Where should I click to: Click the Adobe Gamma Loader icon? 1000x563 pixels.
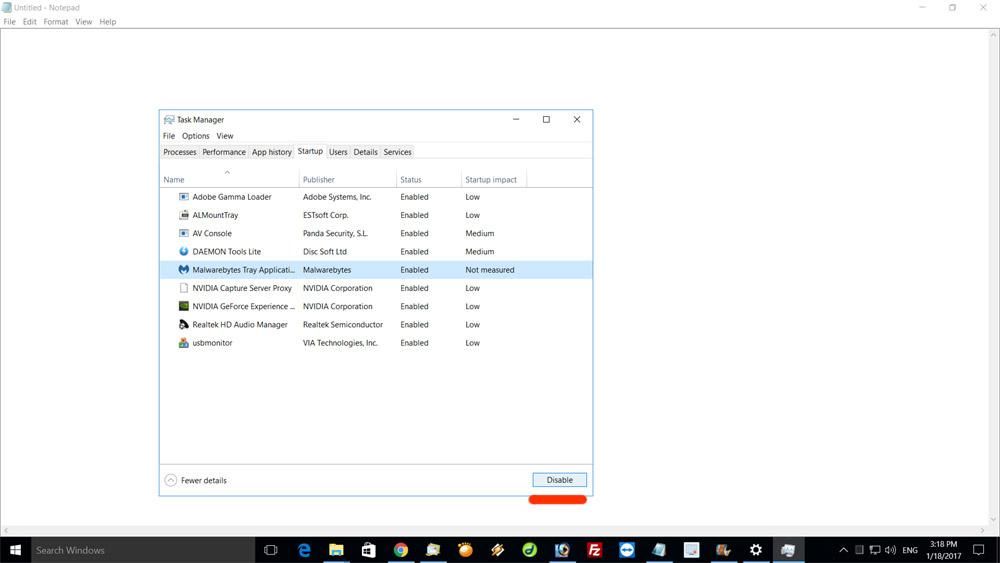(184, 197)
